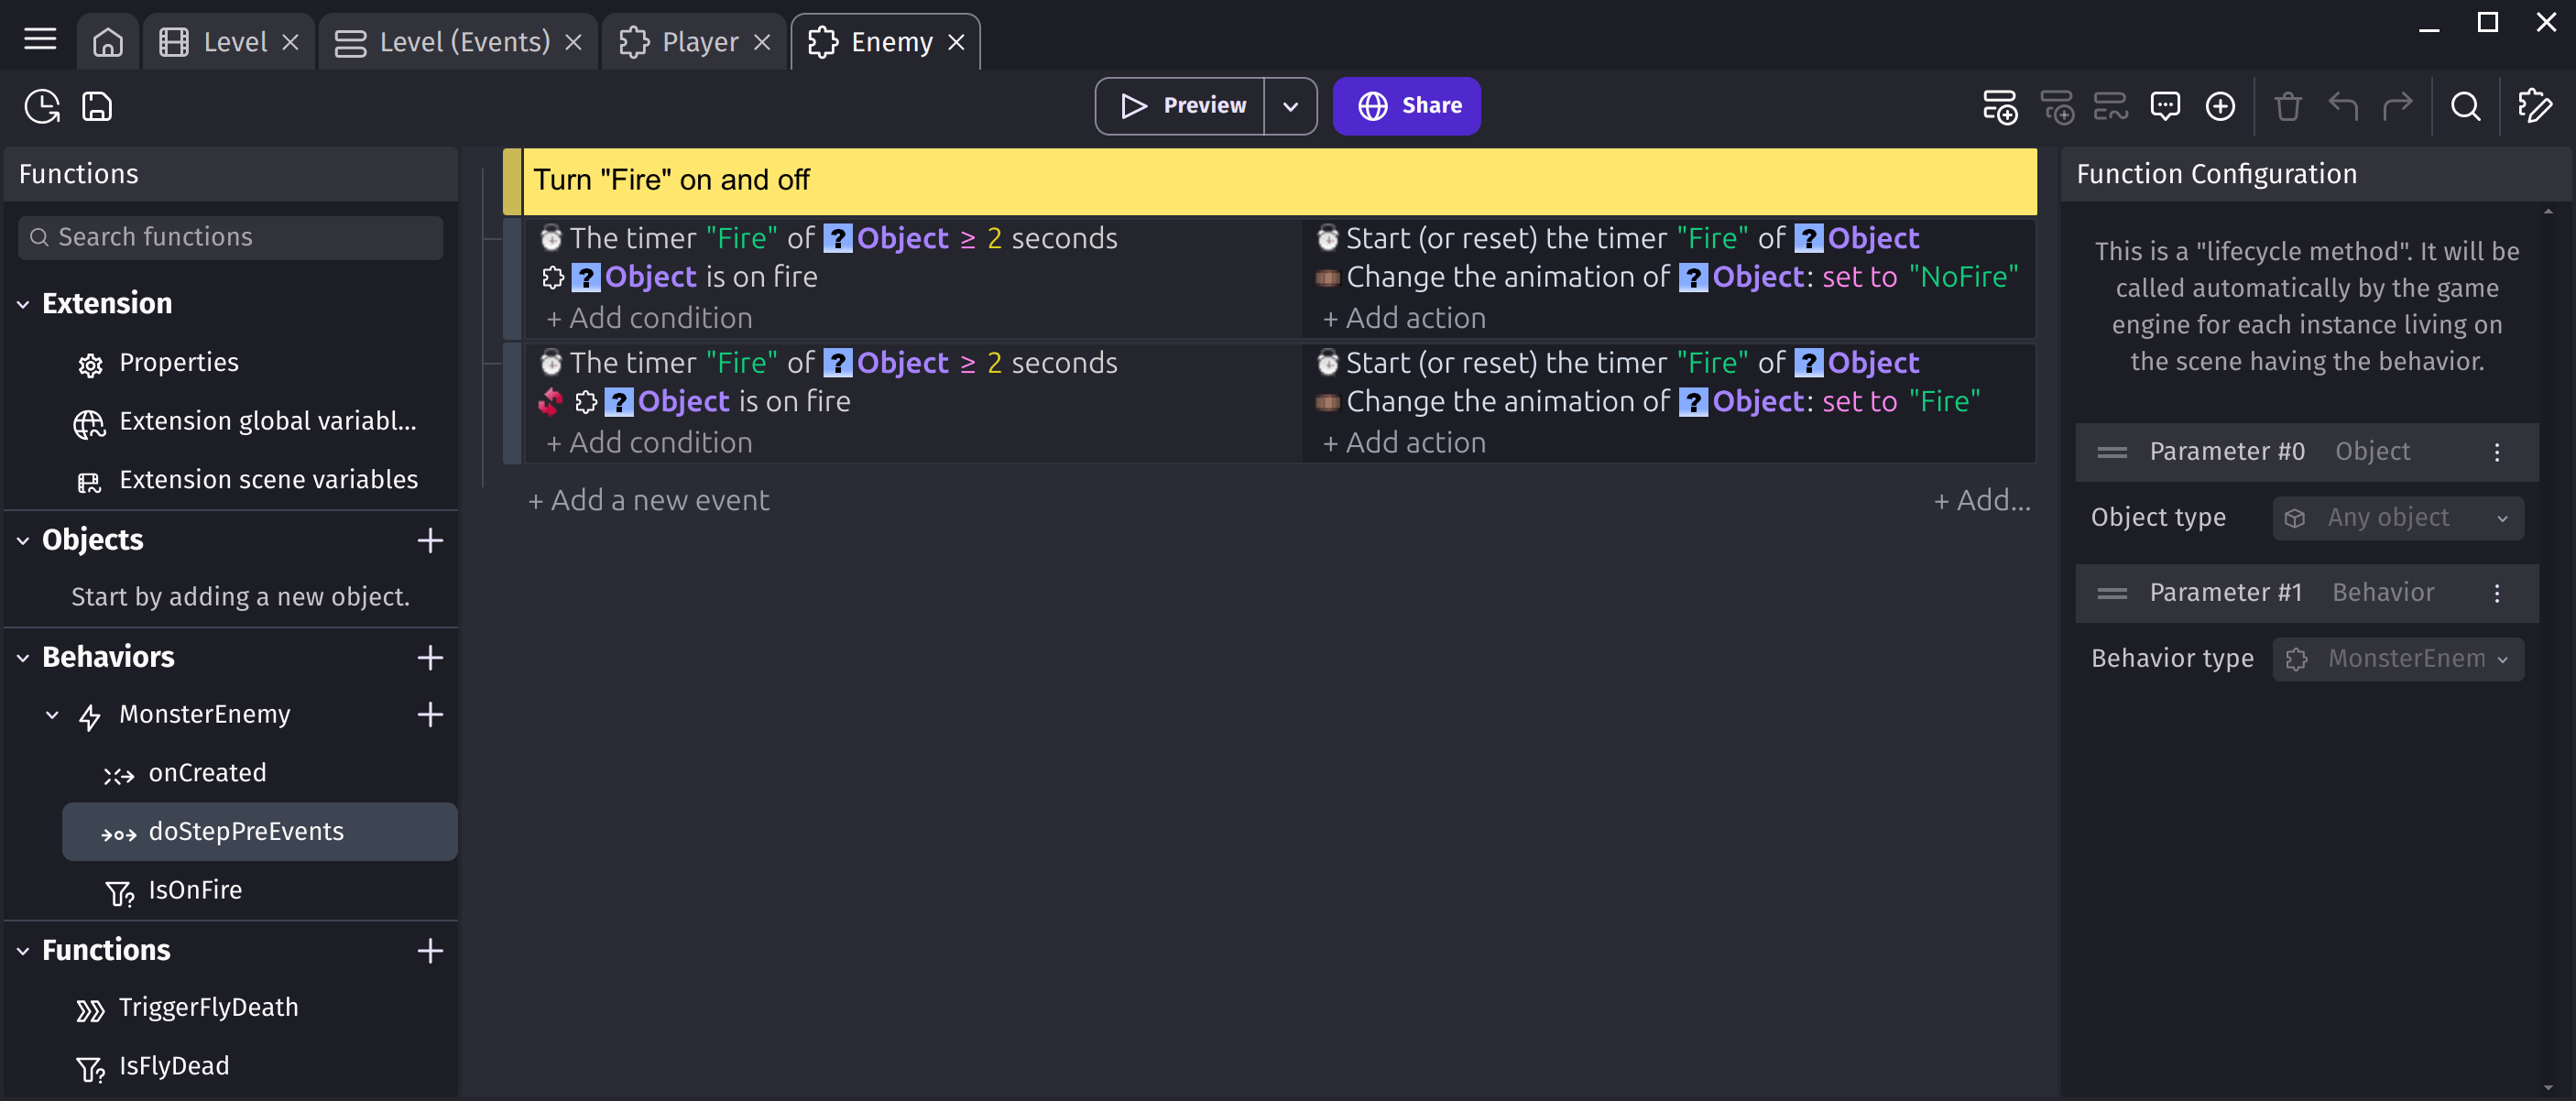Click the circled plus add-other icon

pos(2220,106)
